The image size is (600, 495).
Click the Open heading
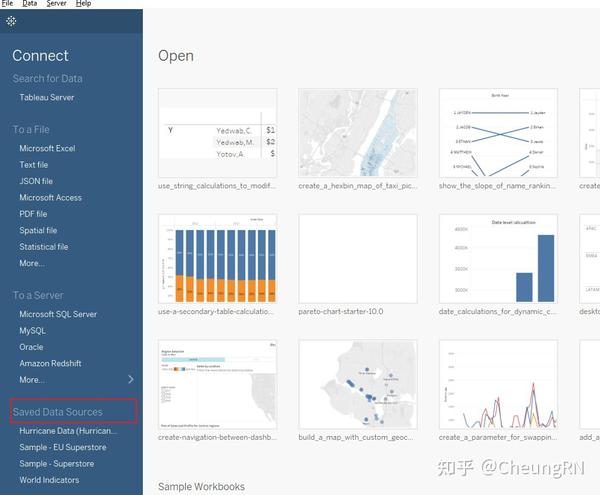176,56
